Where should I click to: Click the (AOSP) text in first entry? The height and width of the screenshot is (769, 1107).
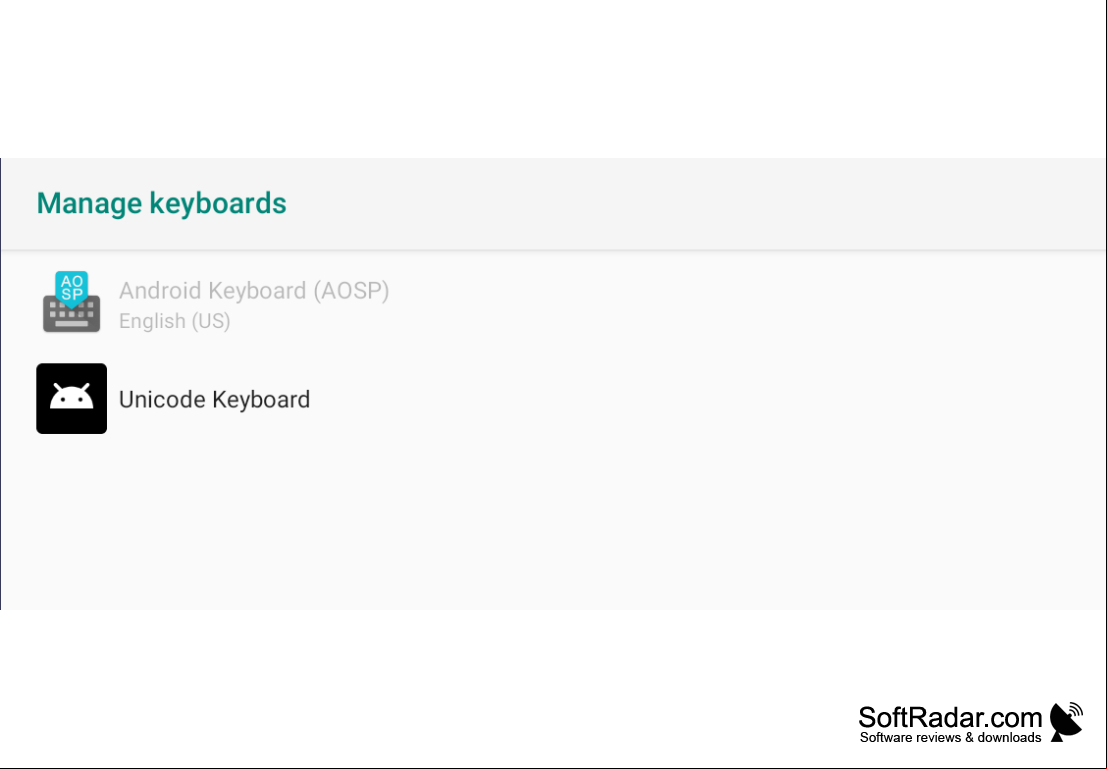click(351, 291)
